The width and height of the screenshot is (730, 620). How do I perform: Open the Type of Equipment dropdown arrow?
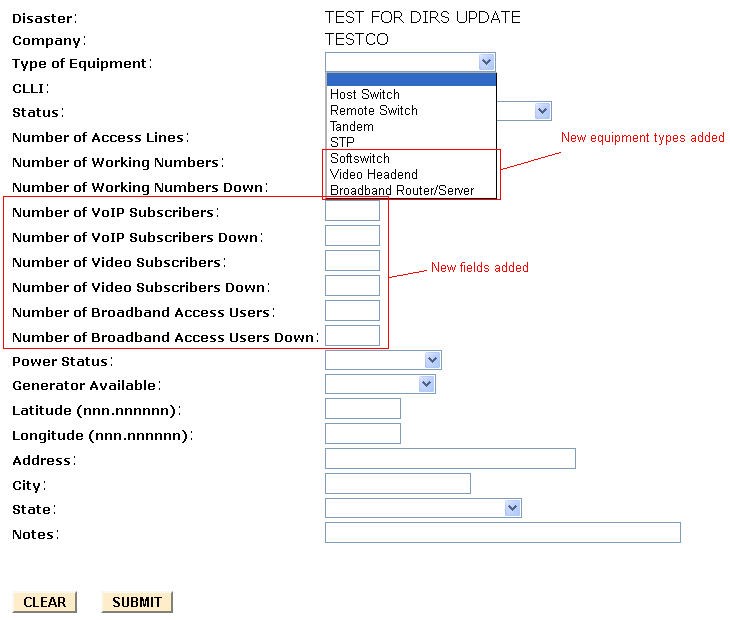487,62
